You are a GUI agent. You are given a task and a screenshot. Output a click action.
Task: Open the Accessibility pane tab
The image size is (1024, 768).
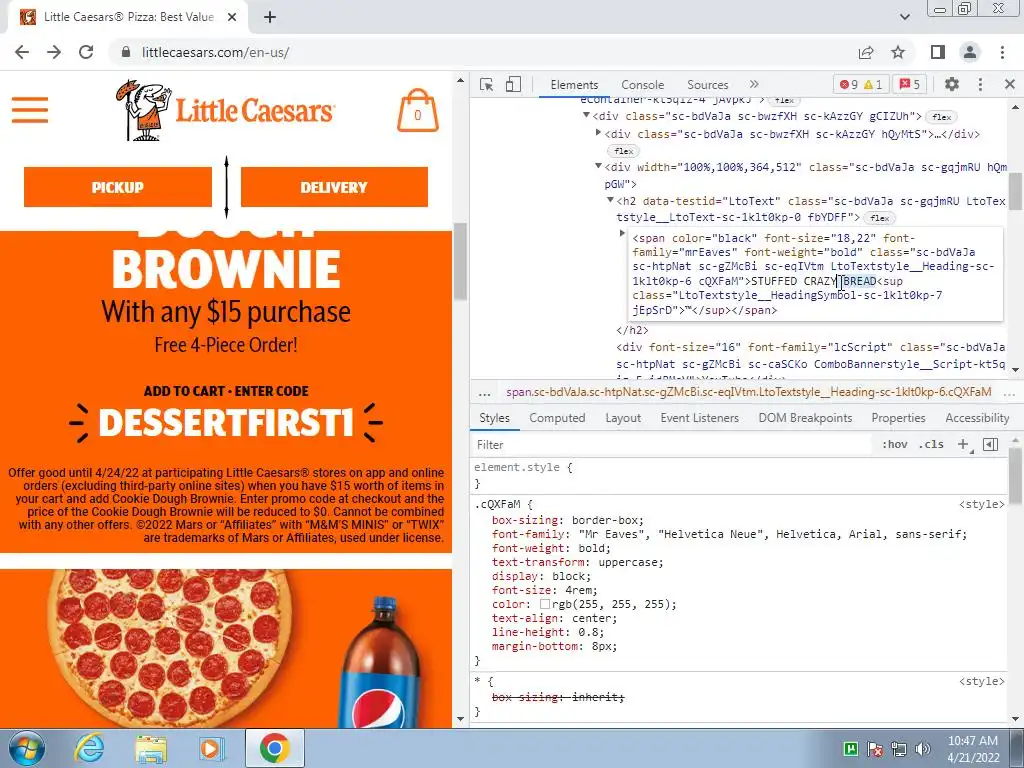click(978, 418)
